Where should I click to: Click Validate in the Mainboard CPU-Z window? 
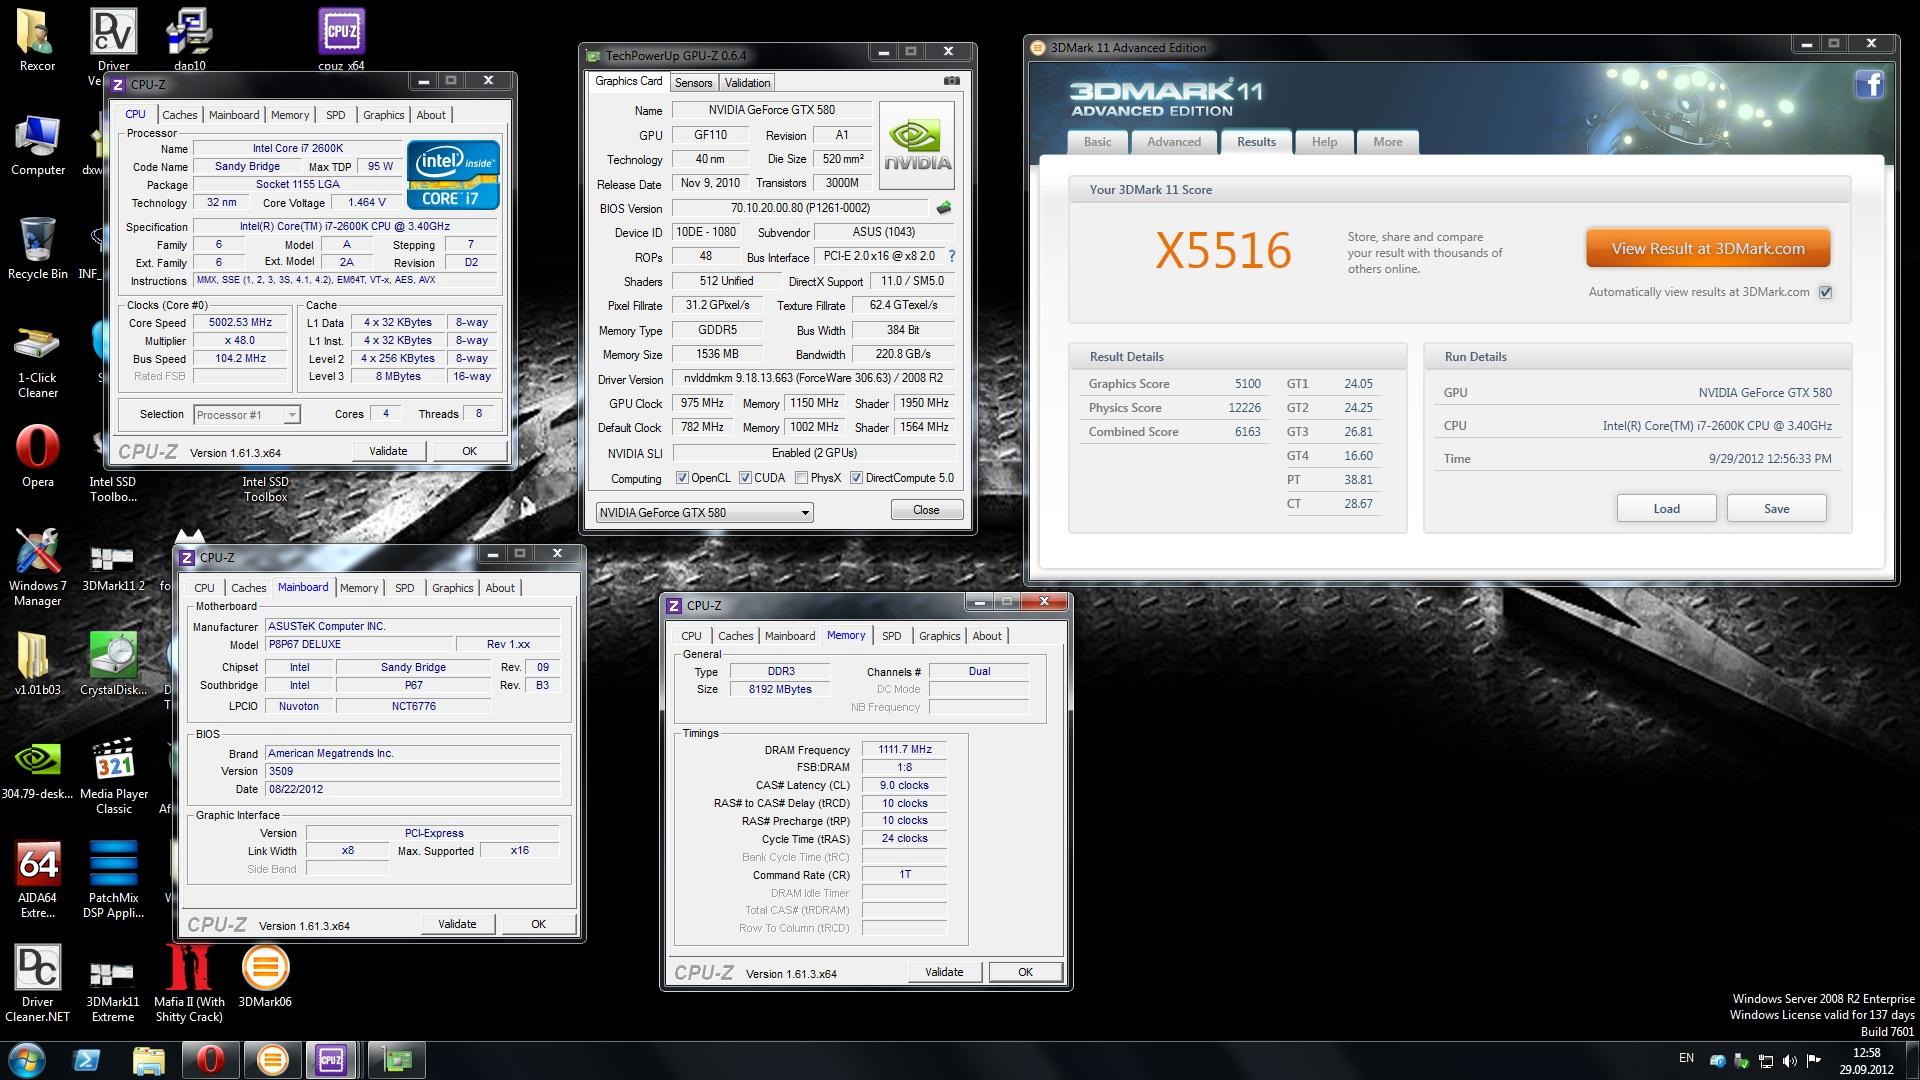[x=457, y=924]
